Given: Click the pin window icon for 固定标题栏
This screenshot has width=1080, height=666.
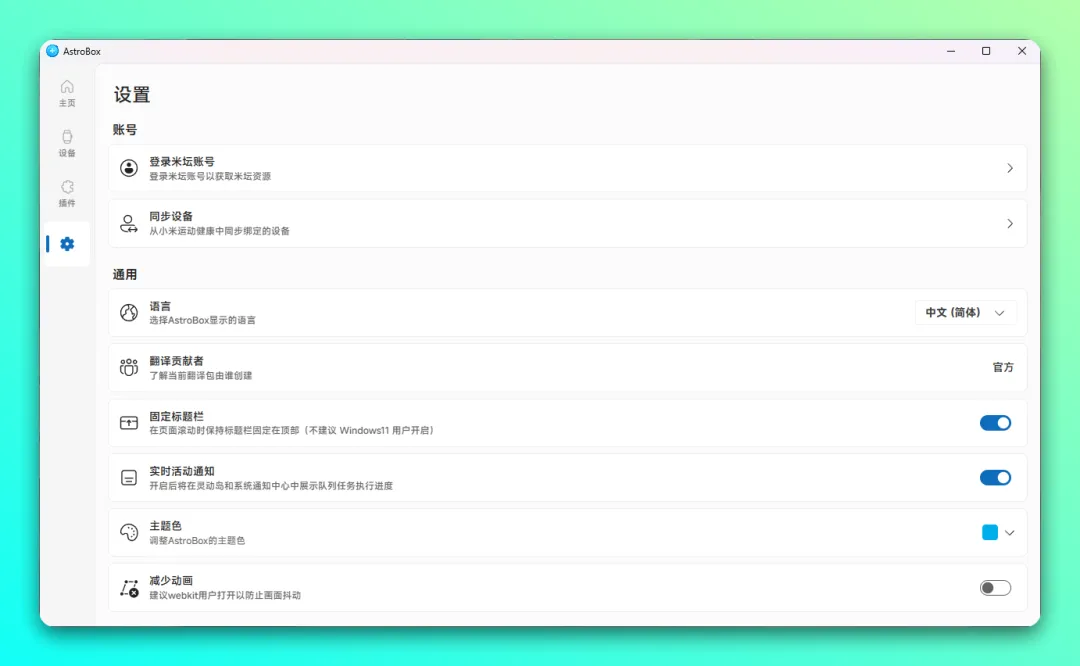Looking at the screenshot, I should [x=129, y=423].
